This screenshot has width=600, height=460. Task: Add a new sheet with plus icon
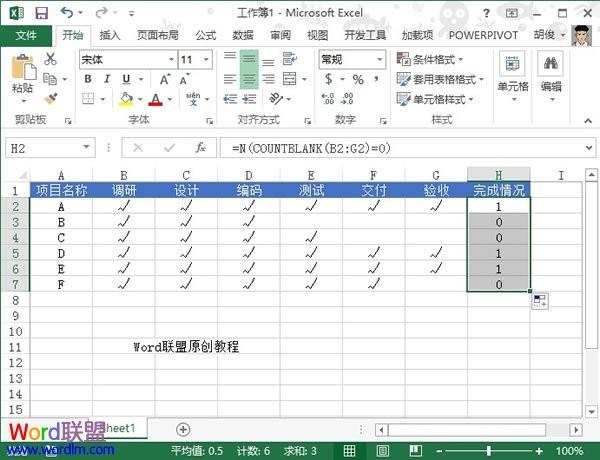tap(183, 429)
